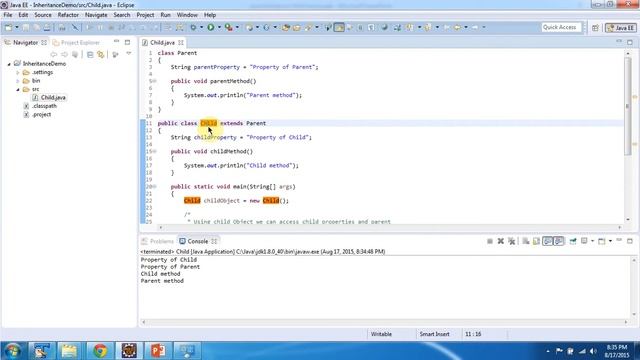This screenshot has height=360, width=640.
Task: Click the Print toolbar icon
Action: (47, 27)
